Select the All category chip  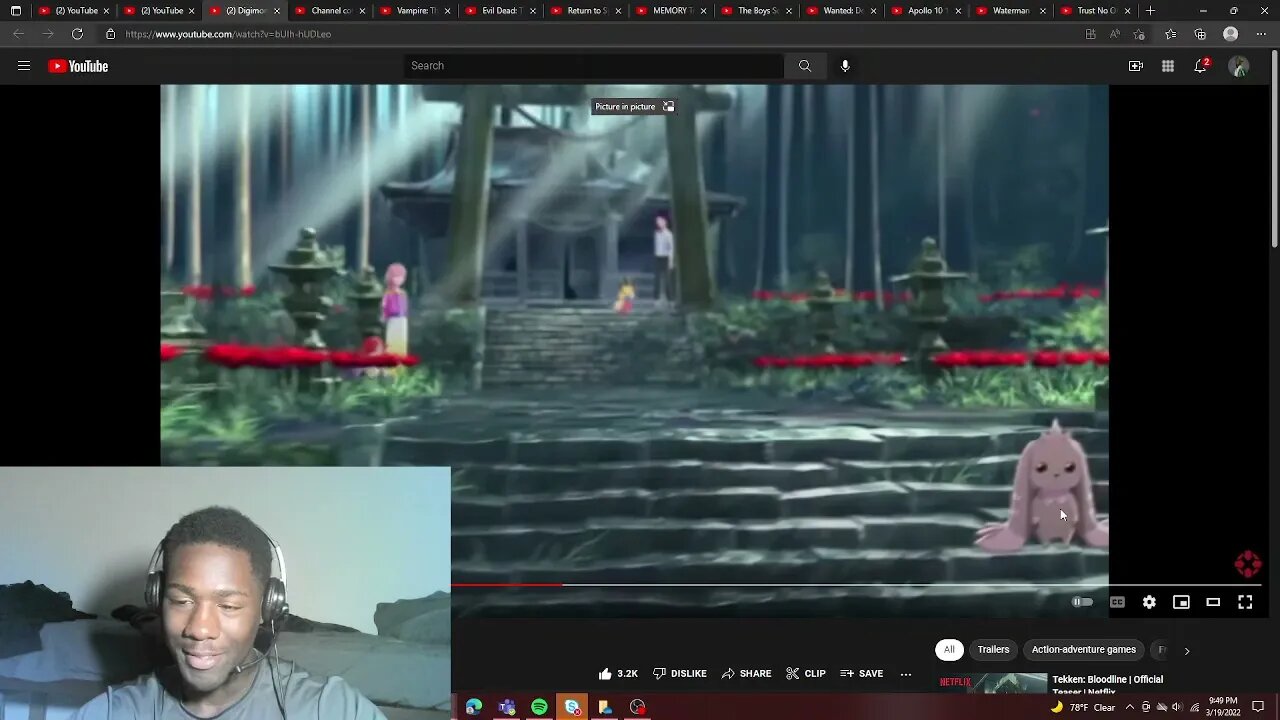(x=949, y=650)
